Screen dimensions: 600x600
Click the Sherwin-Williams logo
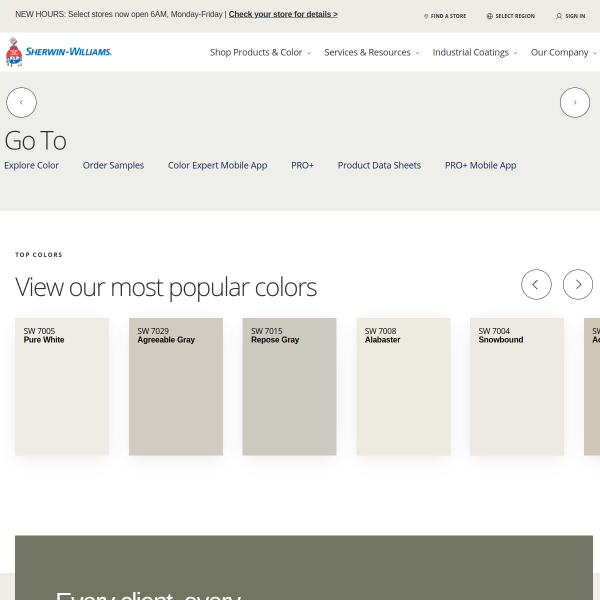(x=59, y=52)
